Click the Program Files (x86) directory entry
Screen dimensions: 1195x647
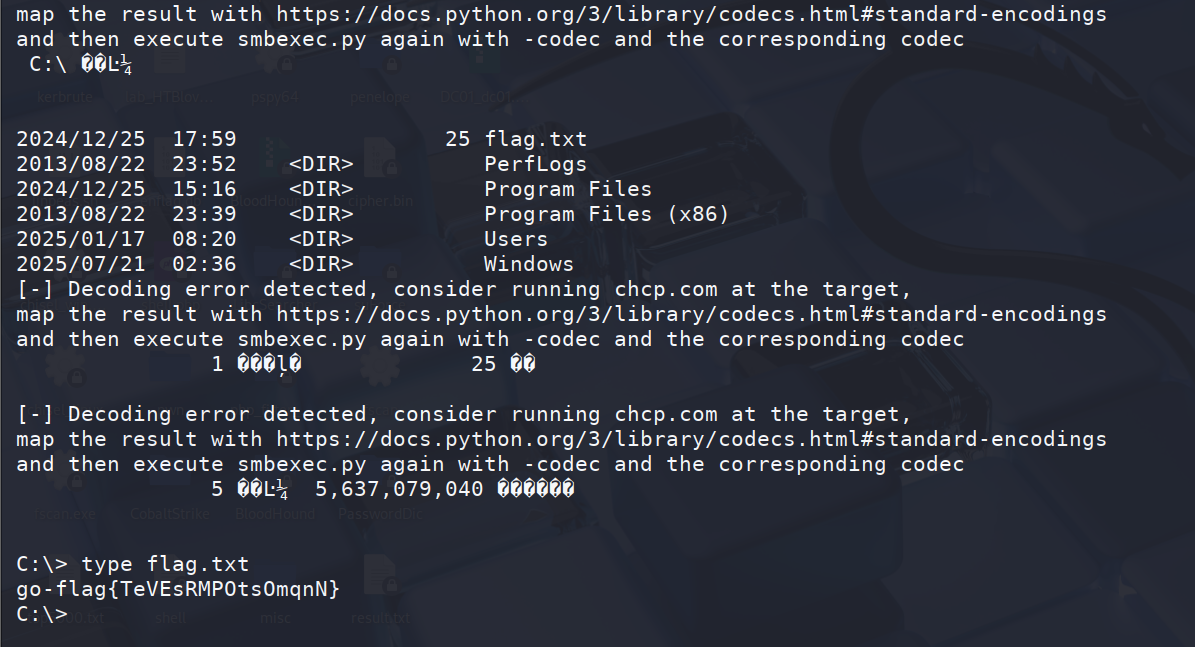pyautogui.click(x=607, y=214)
